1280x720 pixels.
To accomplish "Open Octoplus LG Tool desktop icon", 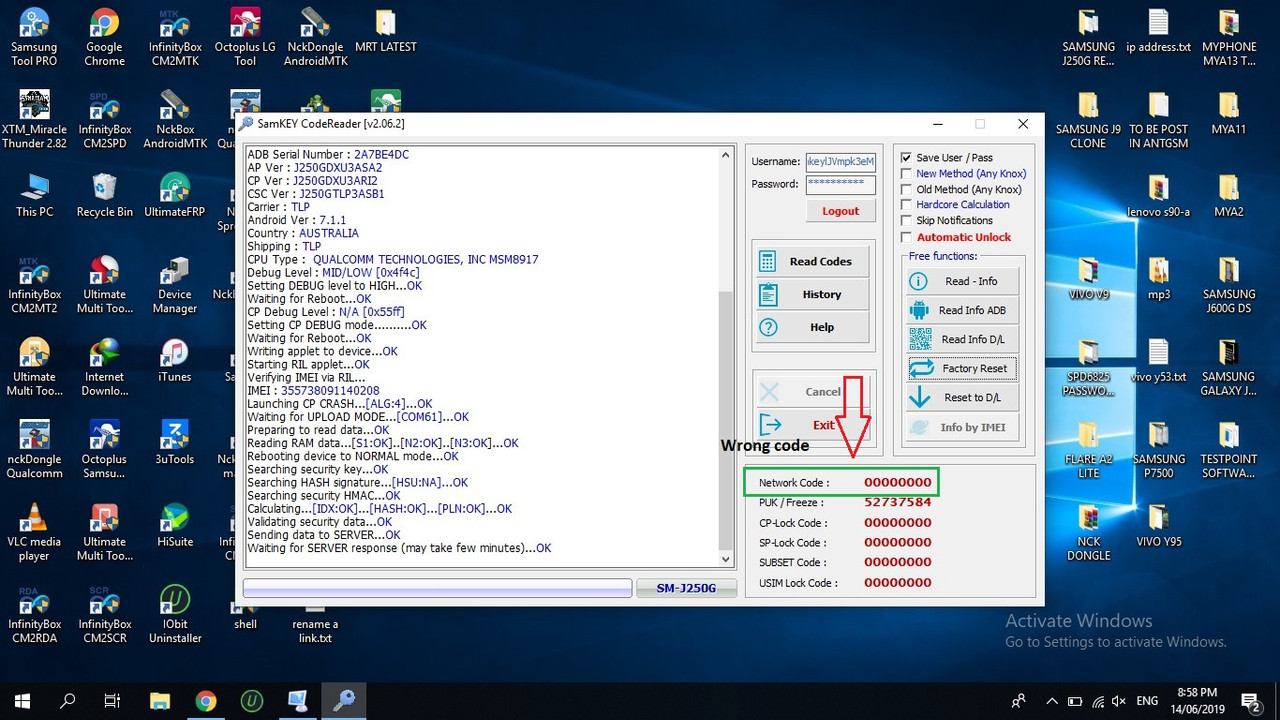I will 245,38.
